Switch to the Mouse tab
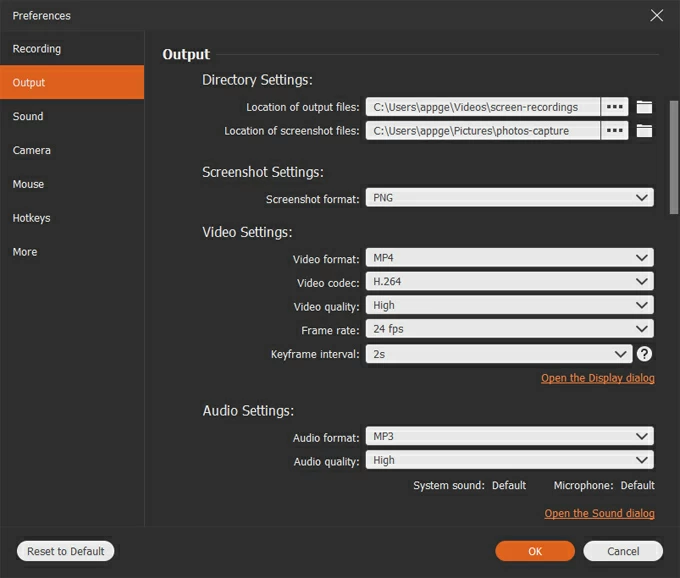The width and height of the screenshot is (680, 578). [72, 184]
